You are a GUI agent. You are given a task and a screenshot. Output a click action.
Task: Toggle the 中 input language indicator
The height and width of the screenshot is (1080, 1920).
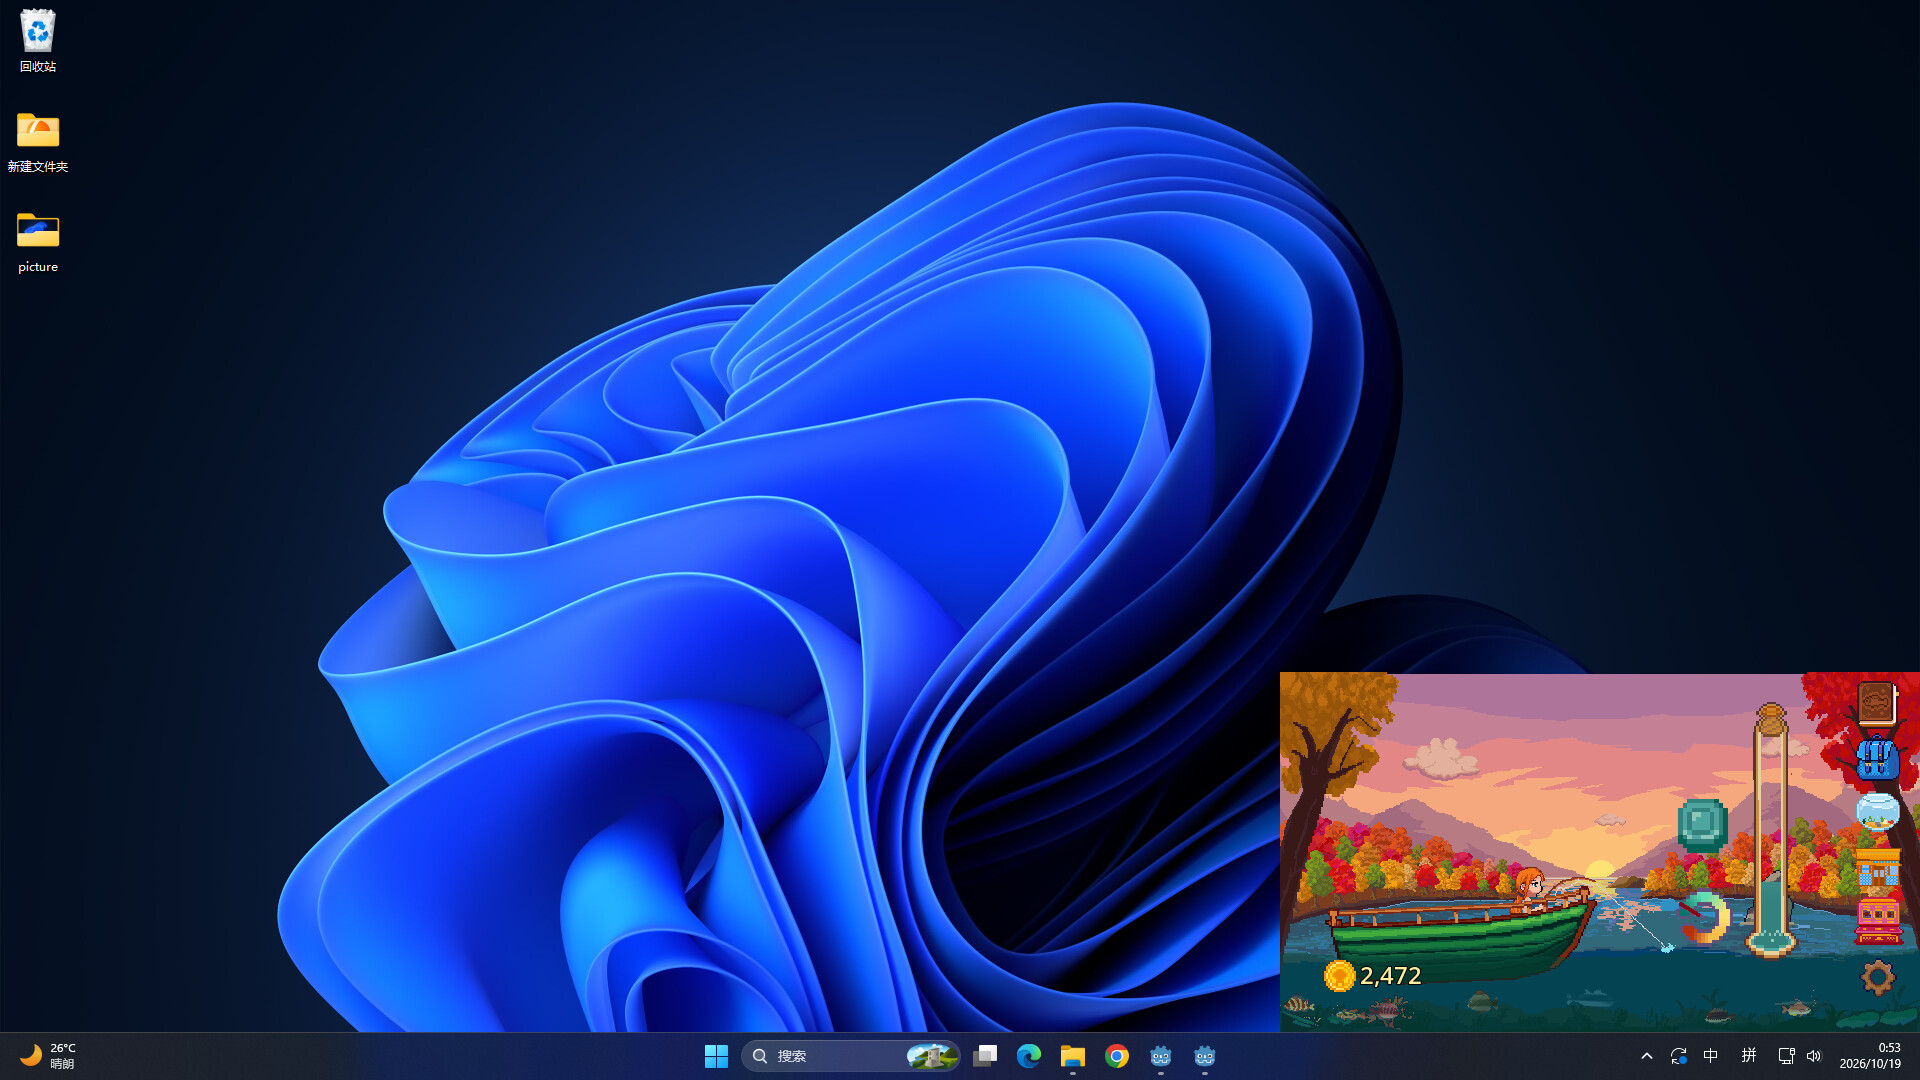1711,1056
